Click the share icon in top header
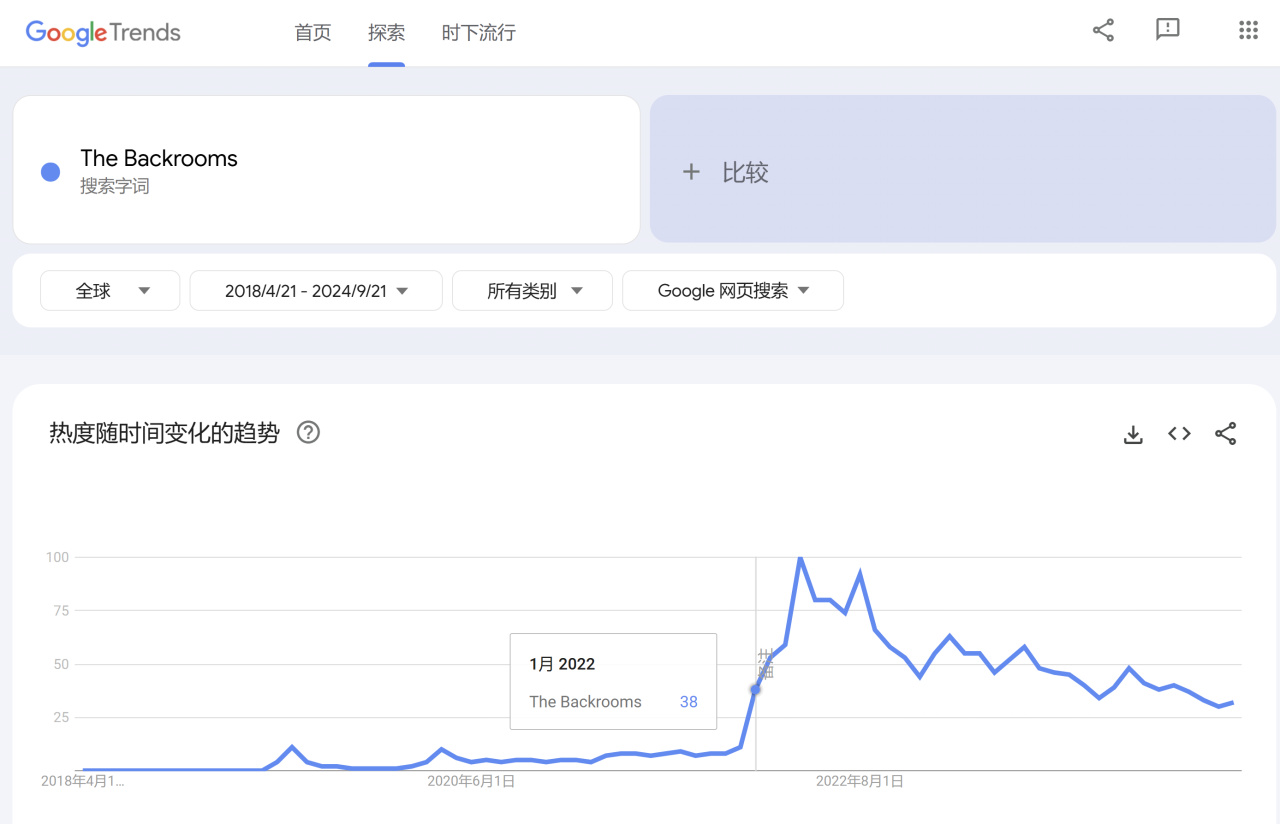The width and height of the screenshot is (1280, 824). [x=1103, y=30]
